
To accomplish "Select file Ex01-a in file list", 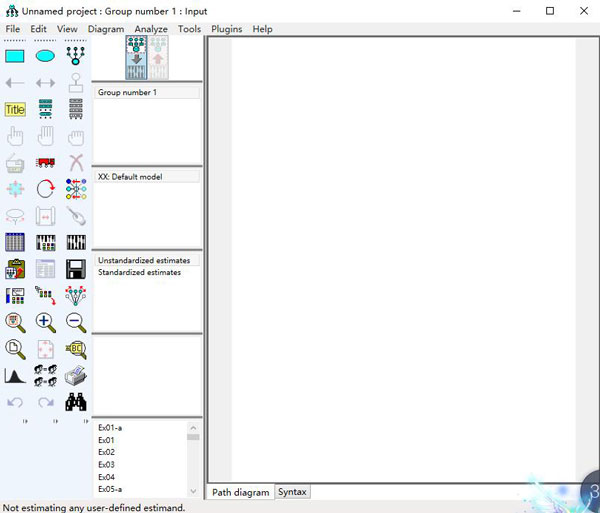I will [110, 428].
